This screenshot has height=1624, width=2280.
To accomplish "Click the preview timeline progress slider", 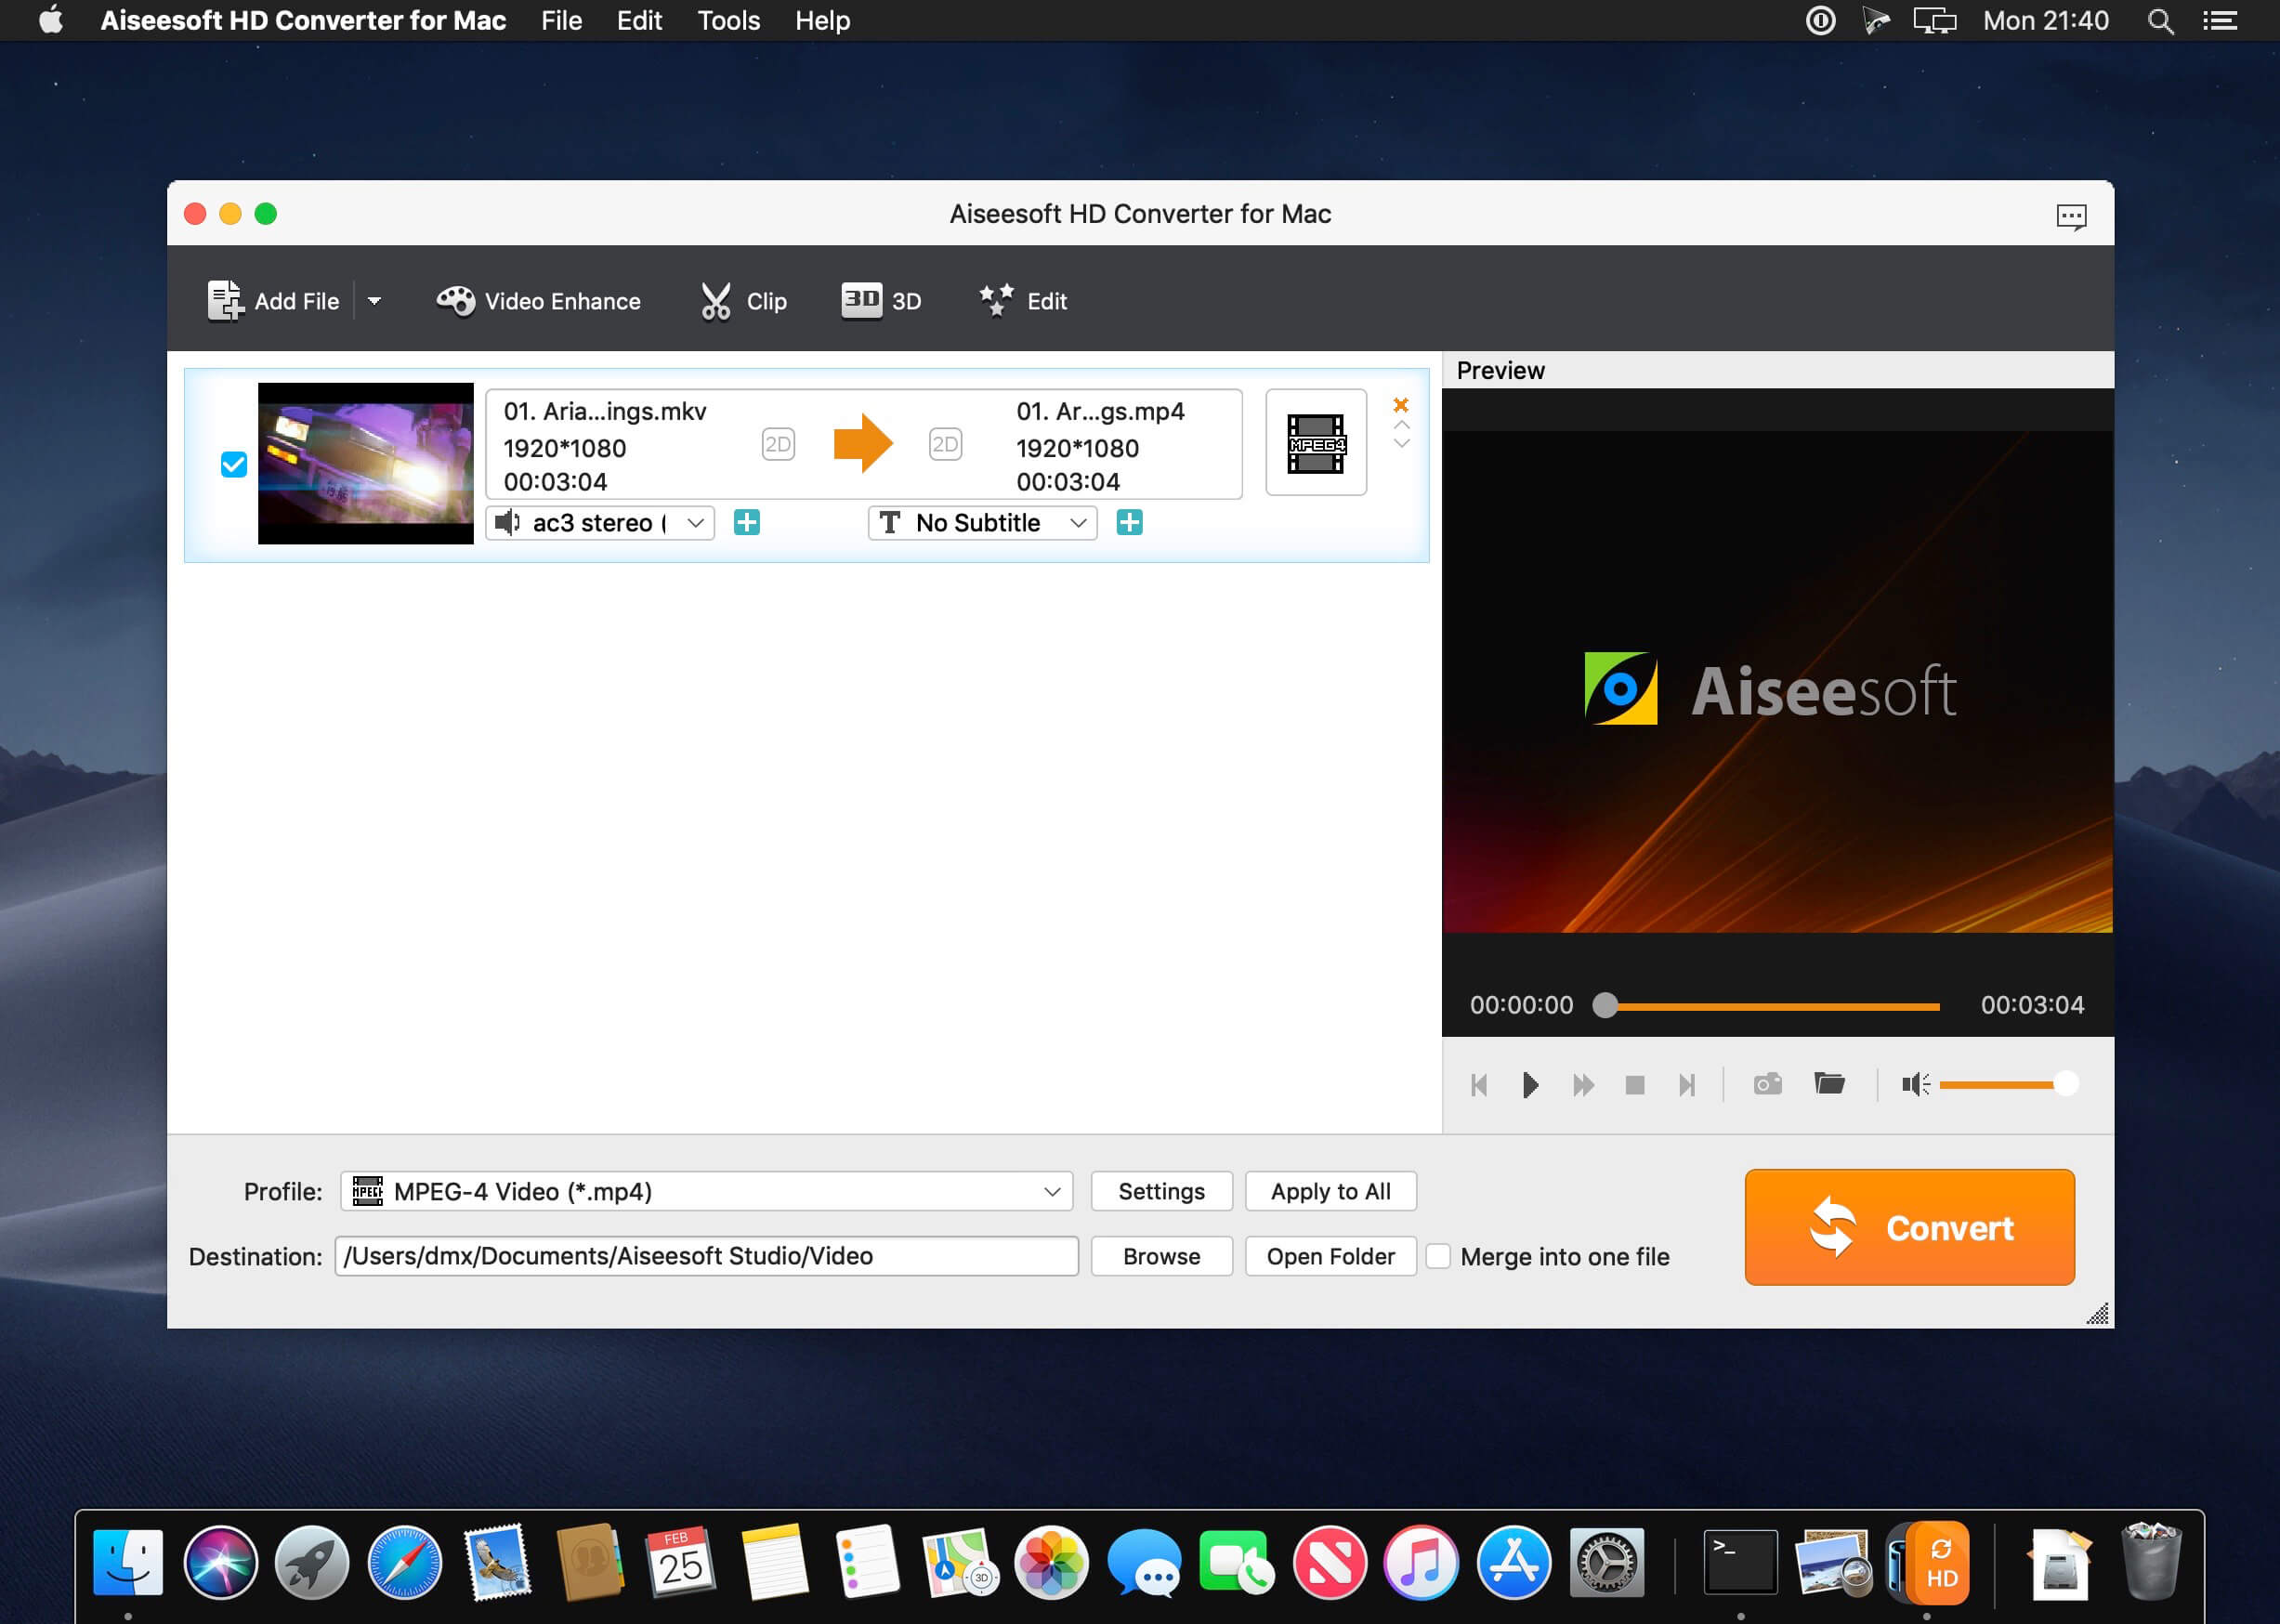I will click(x=1770, y=1006).
